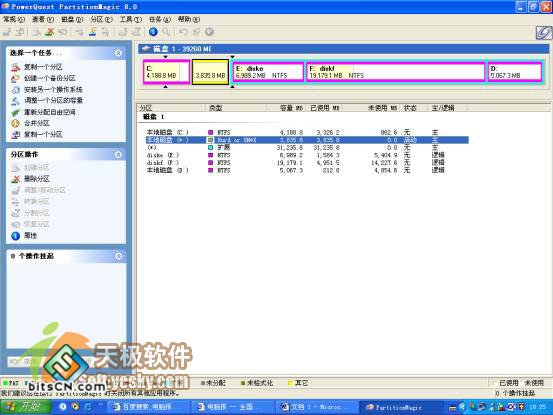This screenshot has height=415, width=553.
Task: Click the 重新分配自由空间 link
Action: point(50,112)
